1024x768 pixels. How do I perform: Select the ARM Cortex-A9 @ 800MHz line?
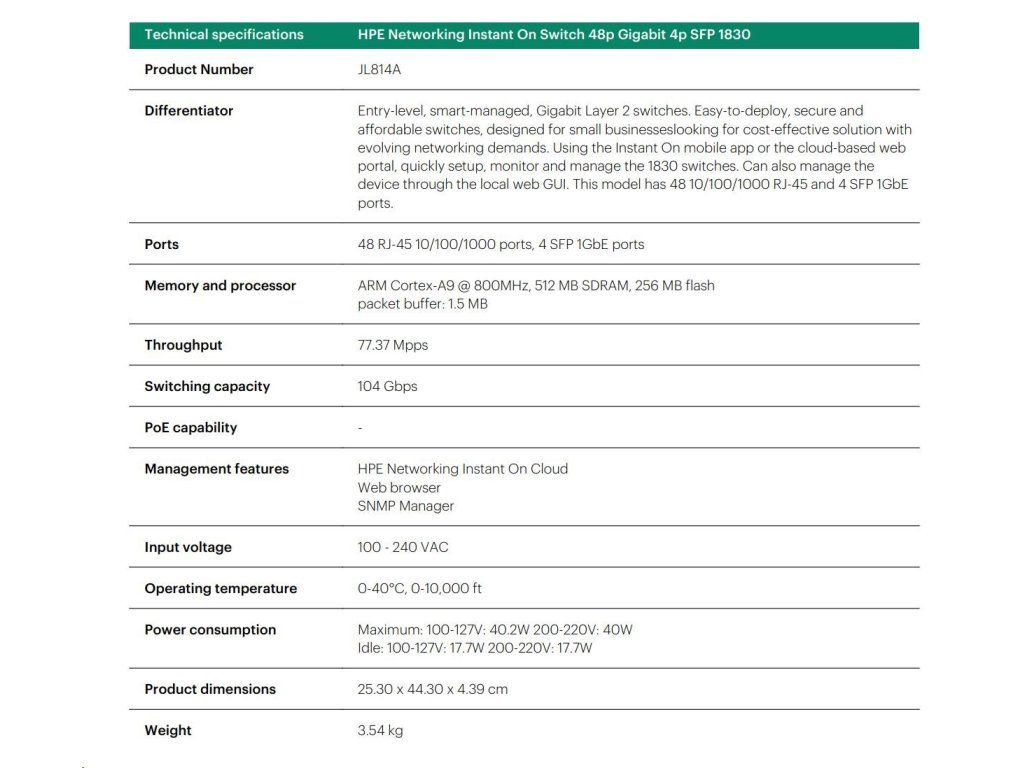click(x=536, y=285)
